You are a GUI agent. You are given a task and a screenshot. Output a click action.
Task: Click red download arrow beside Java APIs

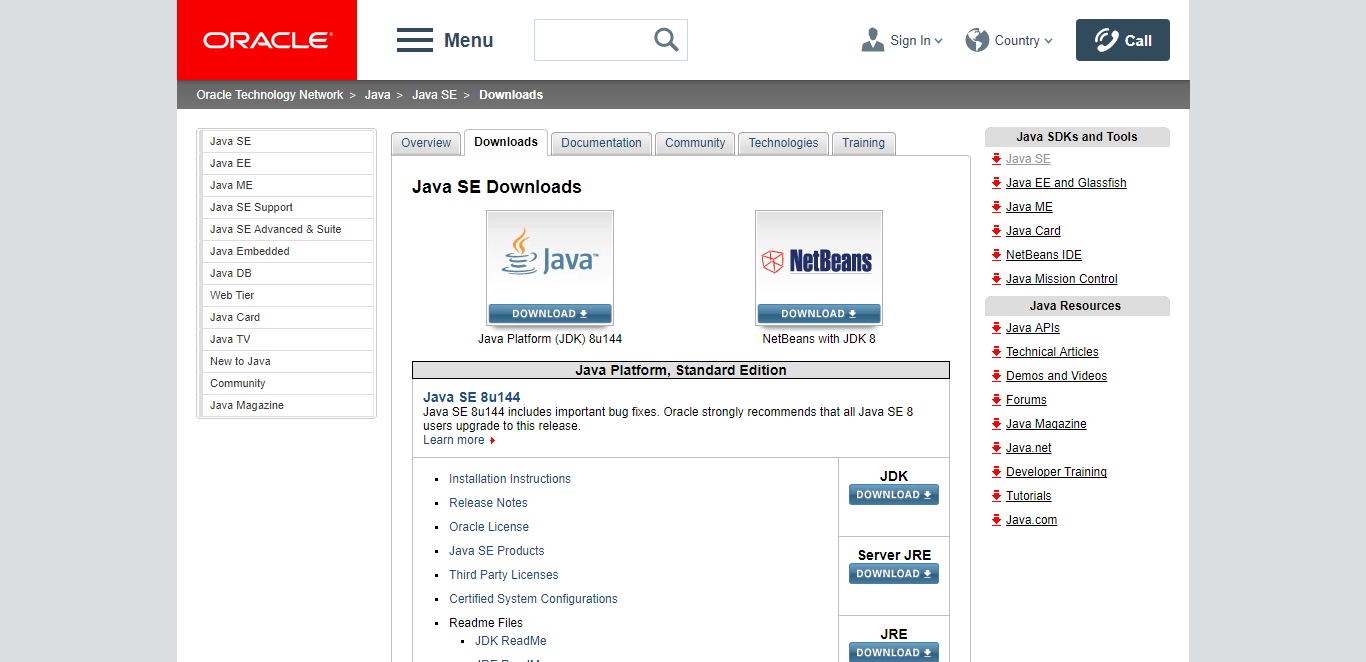[996, 328]
